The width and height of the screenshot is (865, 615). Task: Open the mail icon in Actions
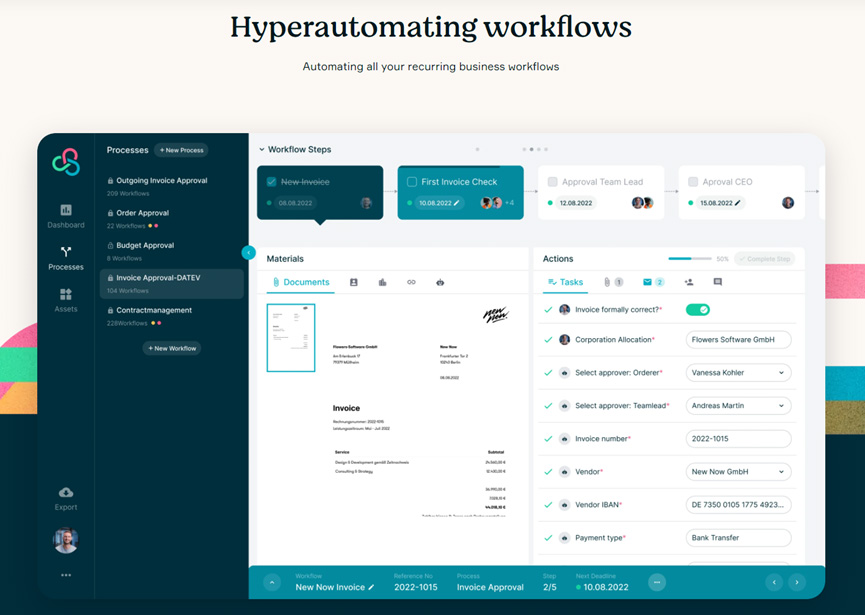click(647, 283)
